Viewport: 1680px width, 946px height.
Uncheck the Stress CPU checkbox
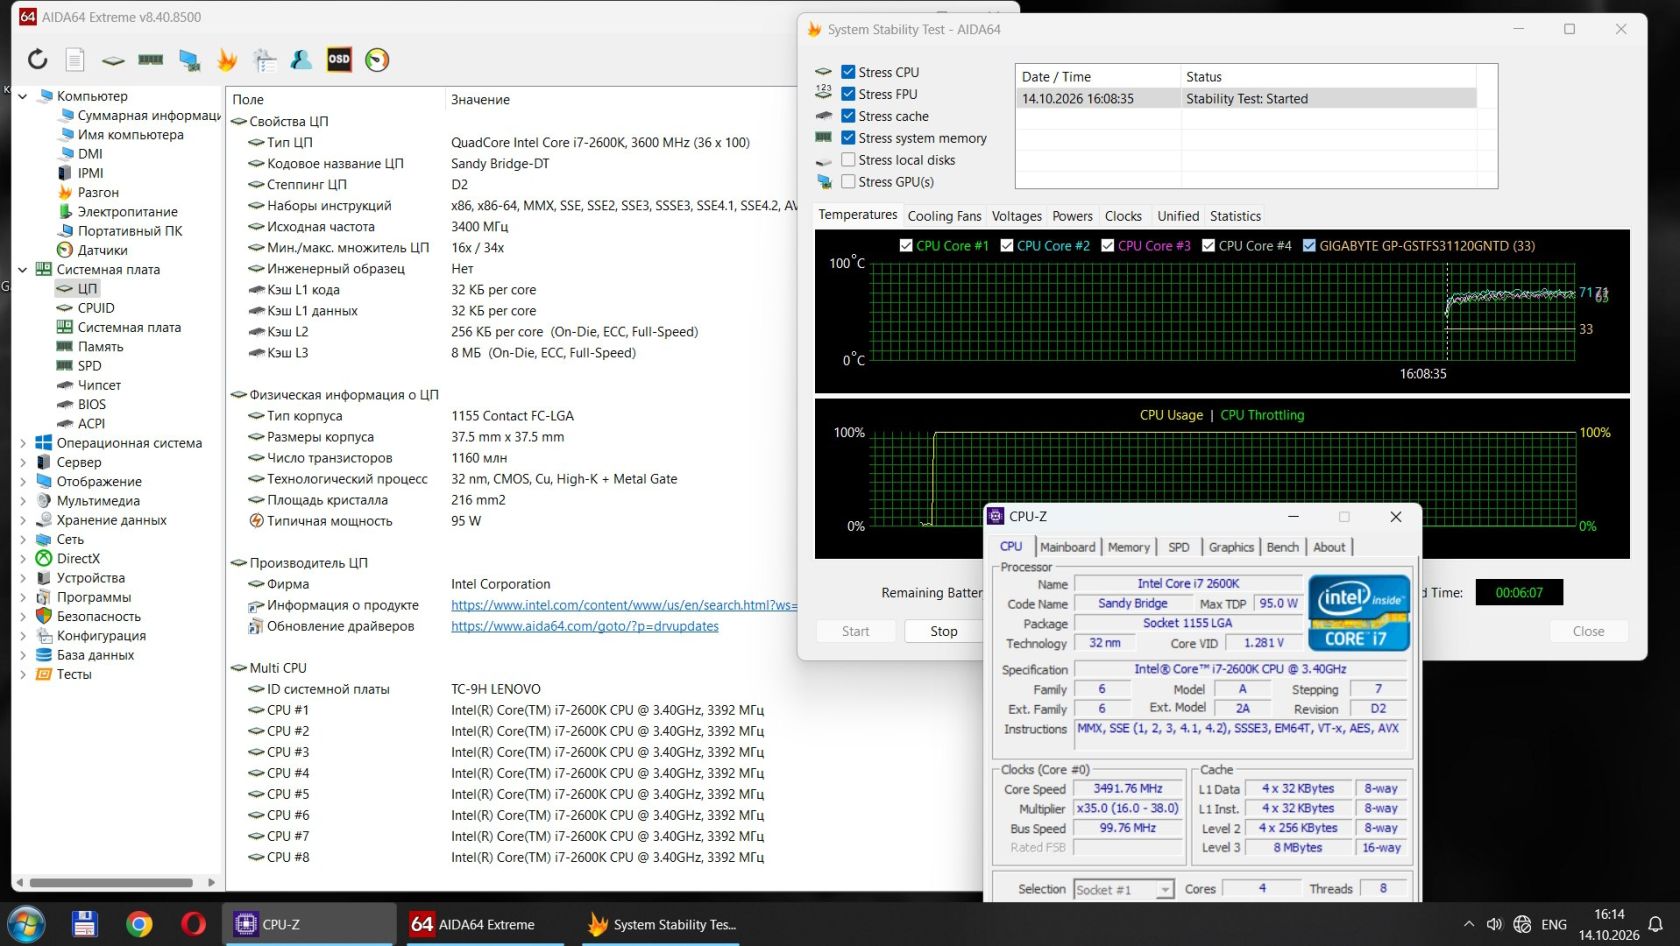[848, 72]
